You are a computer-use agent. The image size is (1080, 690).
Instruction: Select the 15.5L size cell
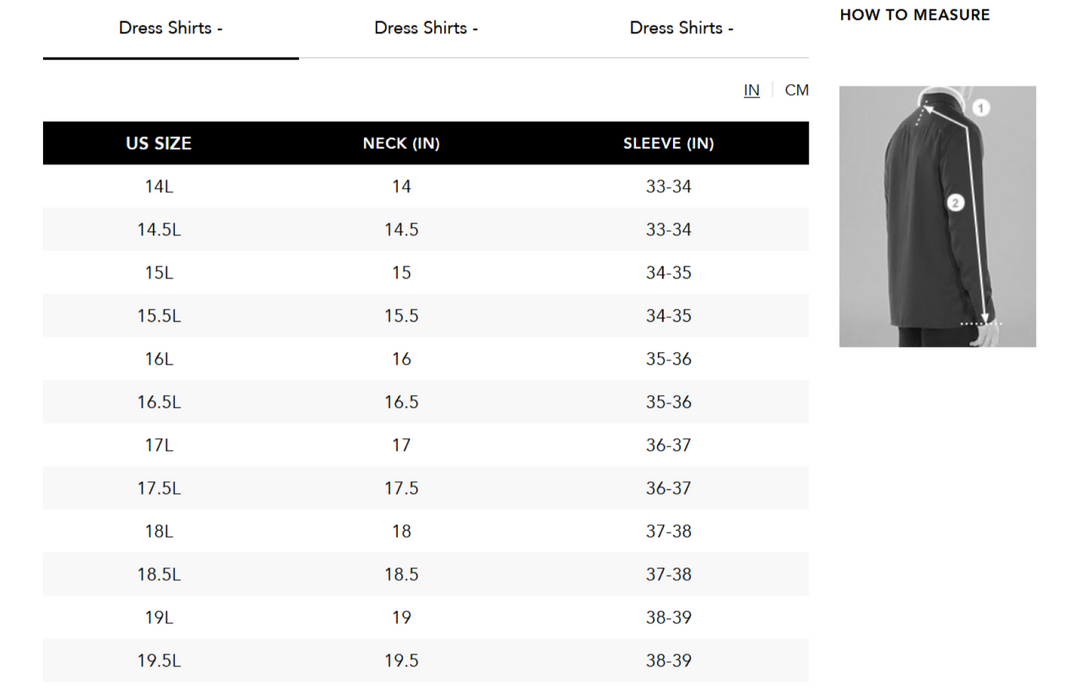pyautogui.click(x=159, y=316)
